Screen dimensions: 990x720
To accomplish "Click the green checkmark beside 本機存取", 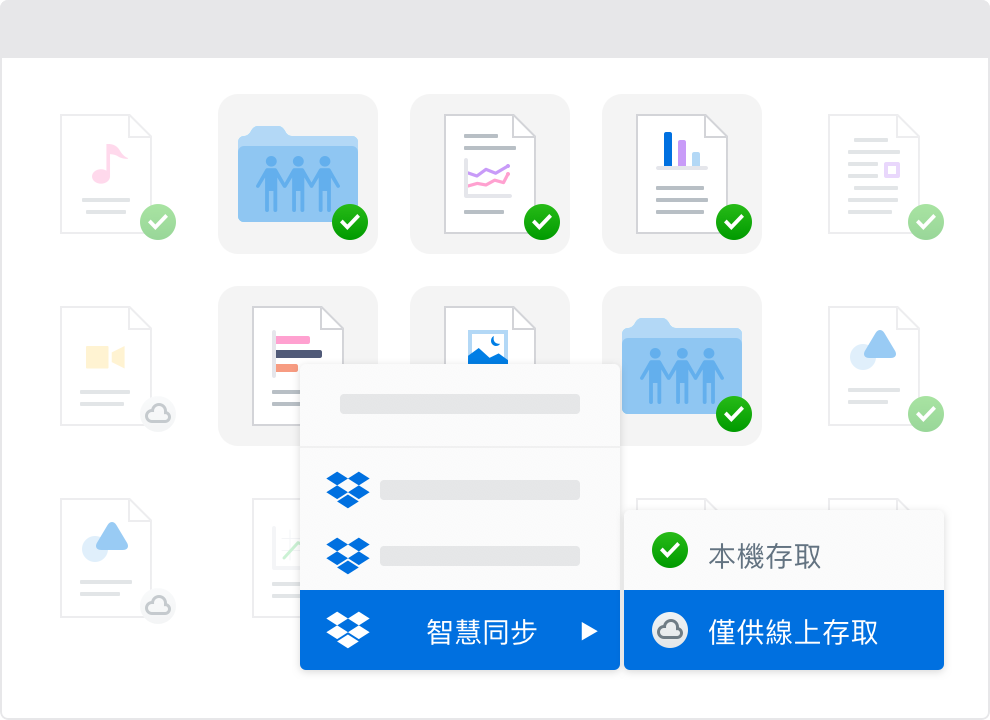I will pyautogui.click(x=669, y=550).
